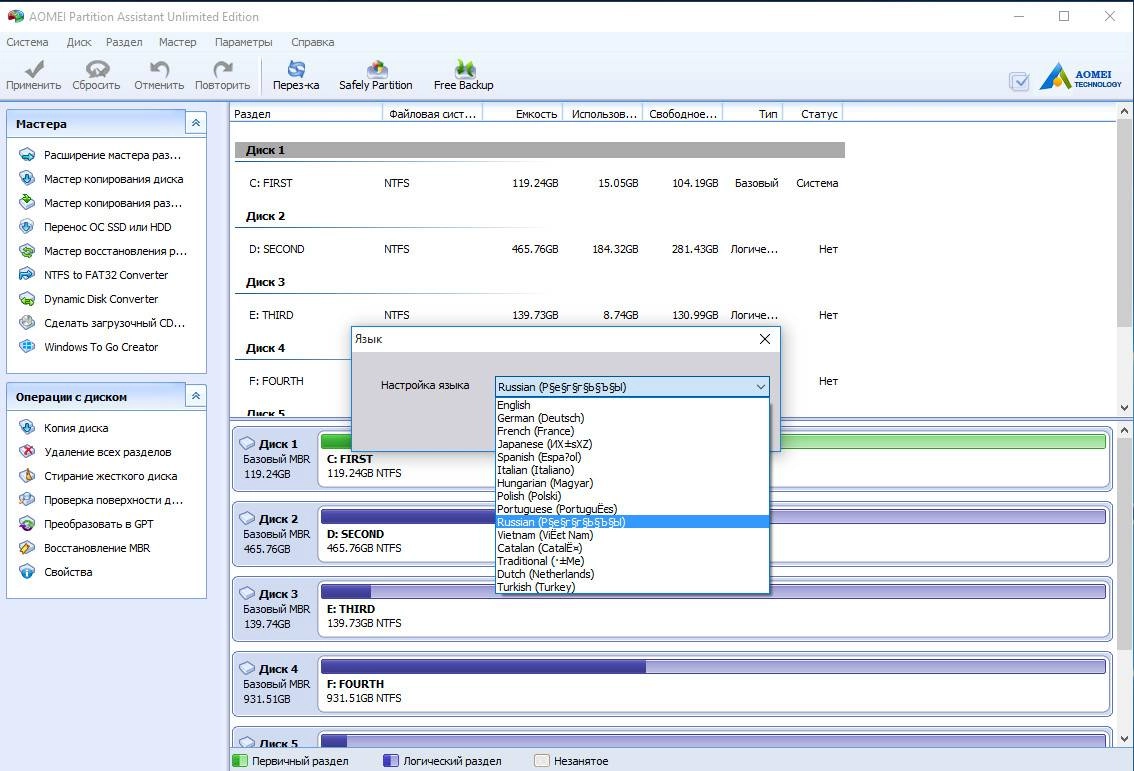Choose Japanese in the language list
1134x771 pixels.
[x=631, y=444]
